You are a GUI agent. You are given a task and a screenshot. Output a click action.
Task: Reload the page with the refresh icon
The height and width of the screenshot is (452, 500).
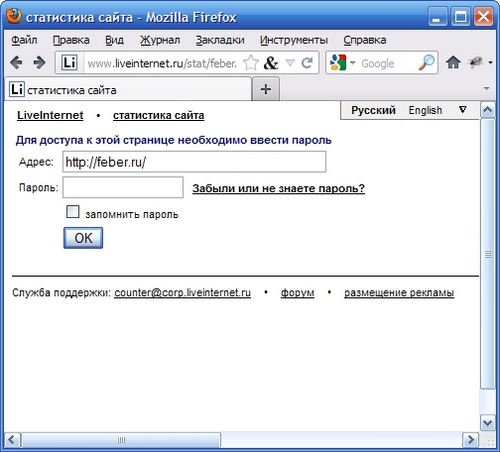point(307,63)
